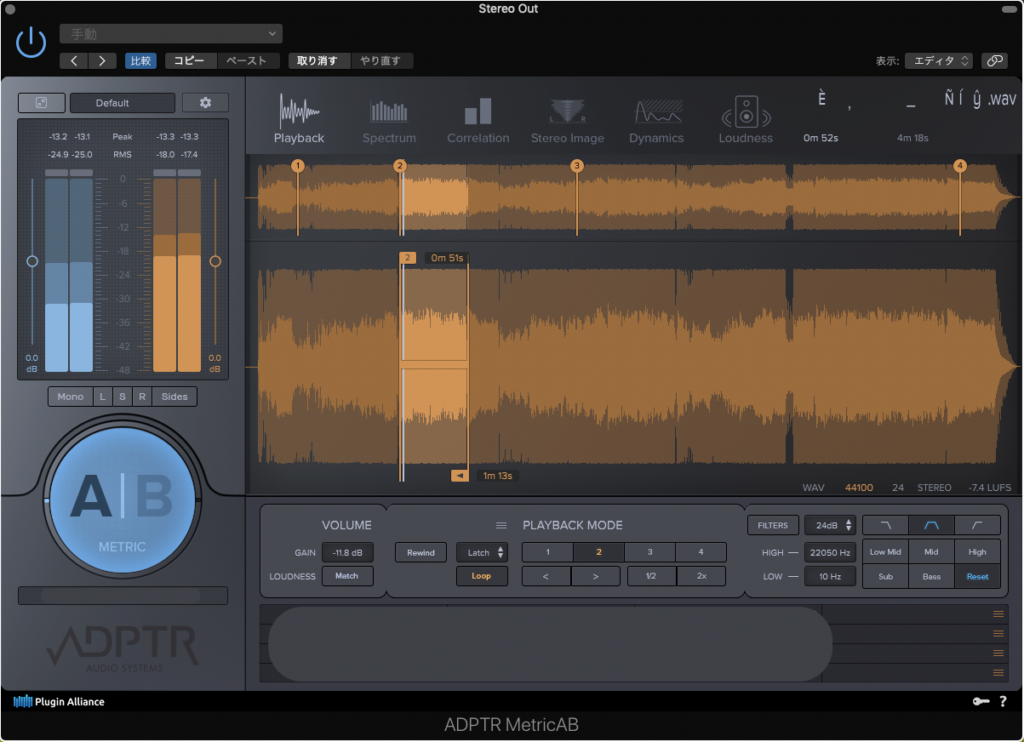Open the settings gear in meter panel
Viewport: 1024px width, 742px height.
[205, 103]
